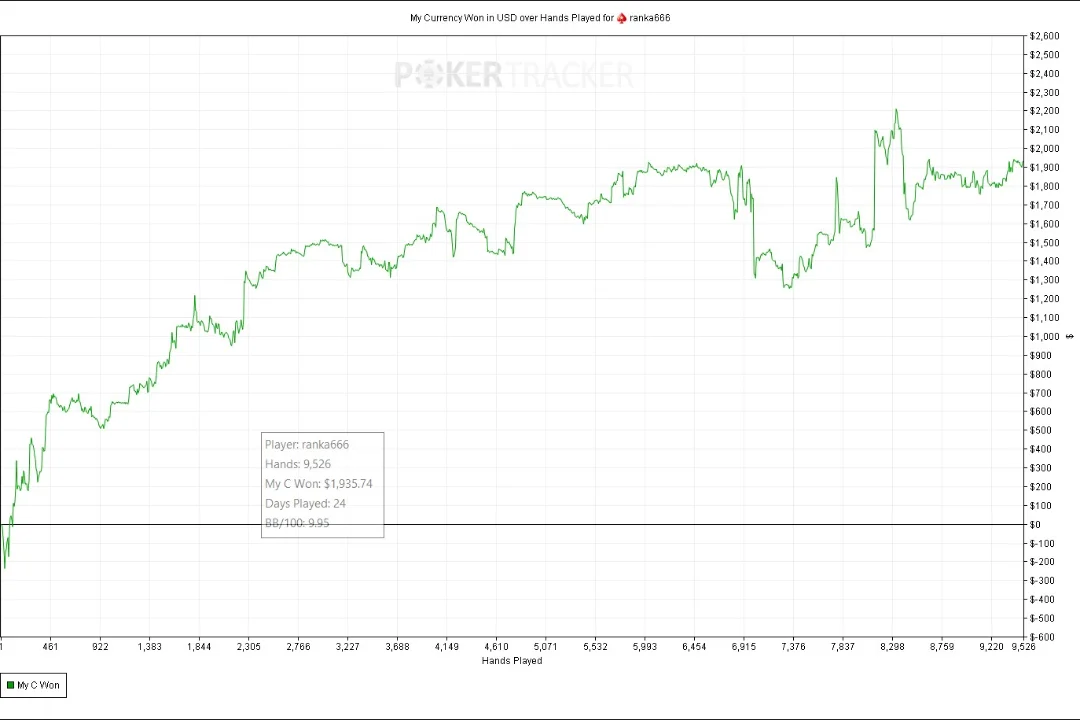Screen dimensions: 1080x720
Task: Click the highest peak of the green line
Action: coord(896,110)
